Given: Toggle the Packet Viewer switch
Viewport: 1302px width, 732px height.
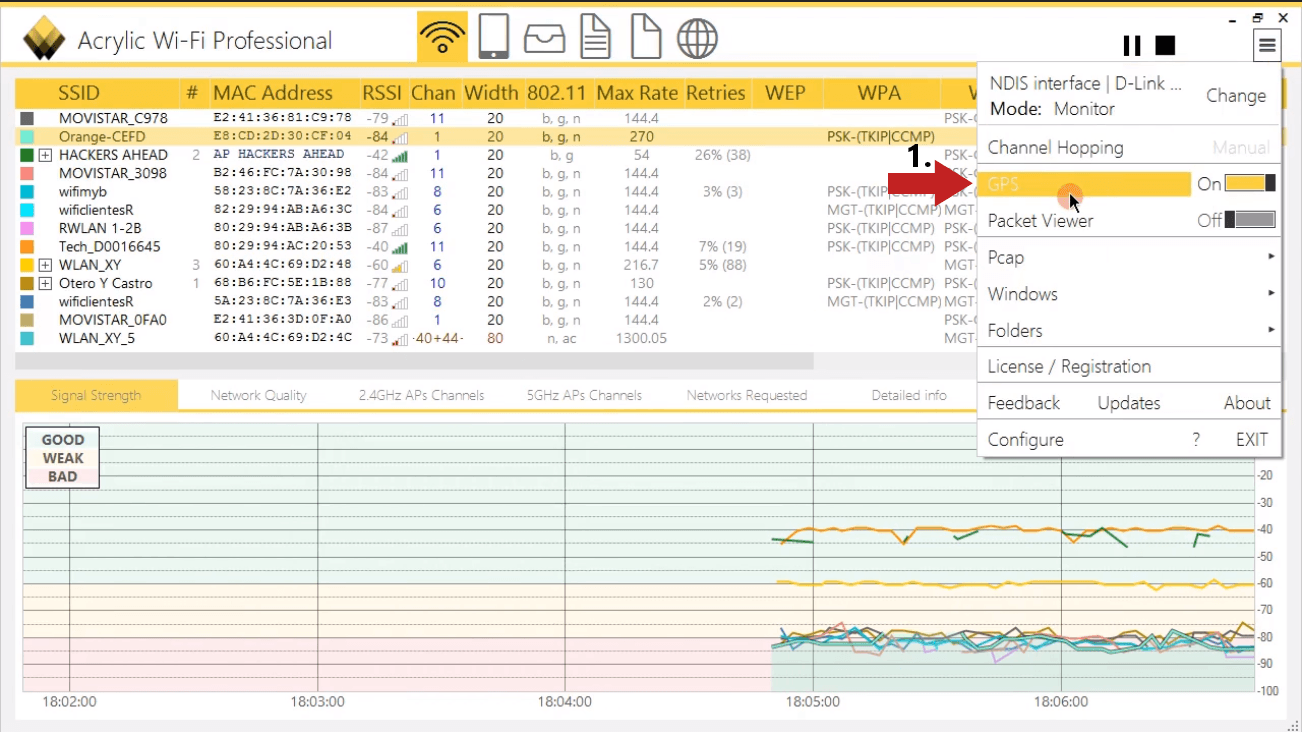Looking at the screenshot, I should 1250,220.
